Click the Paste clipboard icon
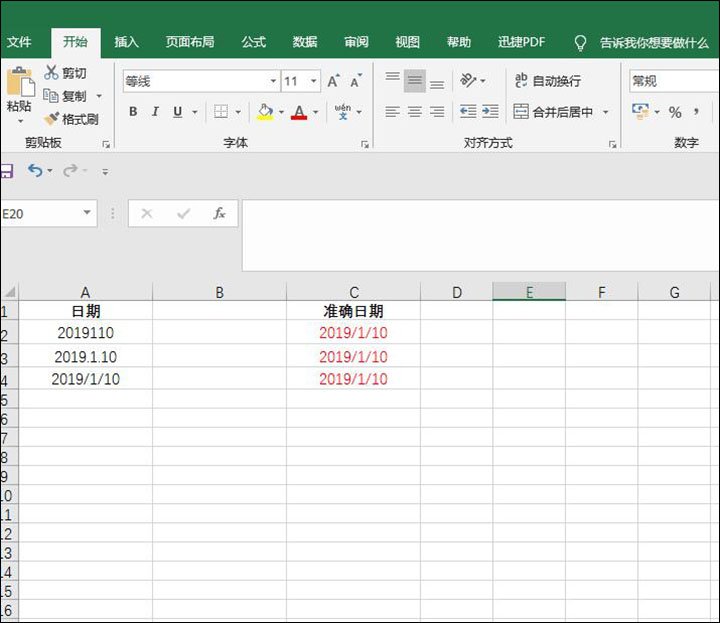This screenshot has height=623, width=720. point(20,82)
